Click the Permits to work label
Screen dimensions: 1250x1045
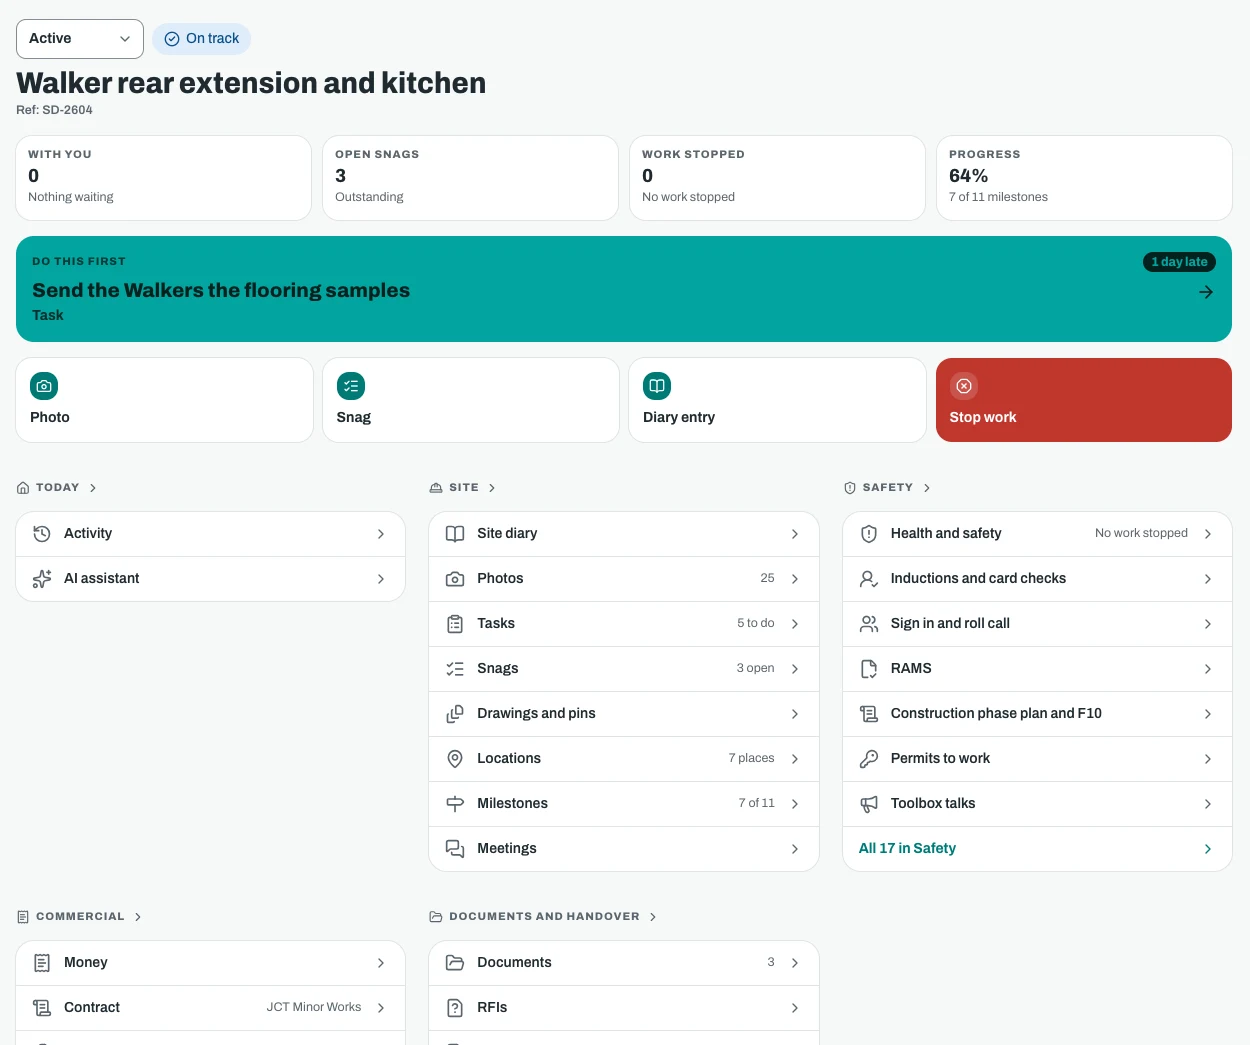940,758
